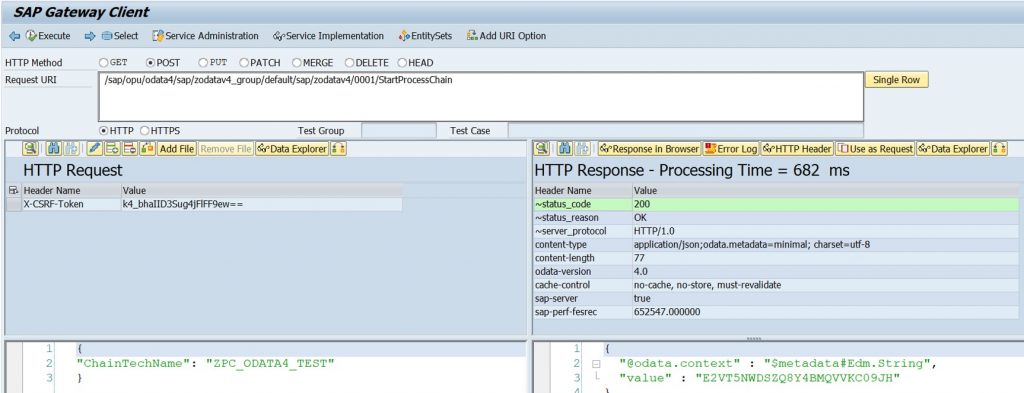
Task: Click Use as Request button
Action: pos(875,149)
